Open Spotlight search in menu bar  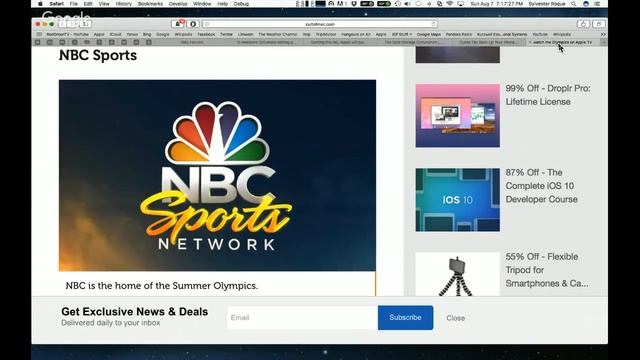(573, 4)
